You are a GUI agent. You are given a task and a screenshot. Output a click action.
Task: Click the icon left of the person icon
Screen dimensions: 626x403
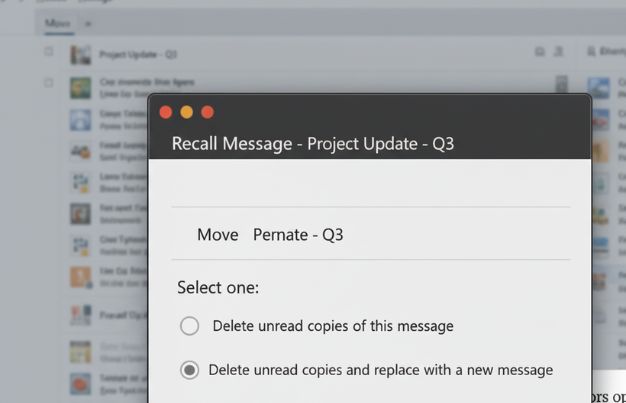click(540, 52)
